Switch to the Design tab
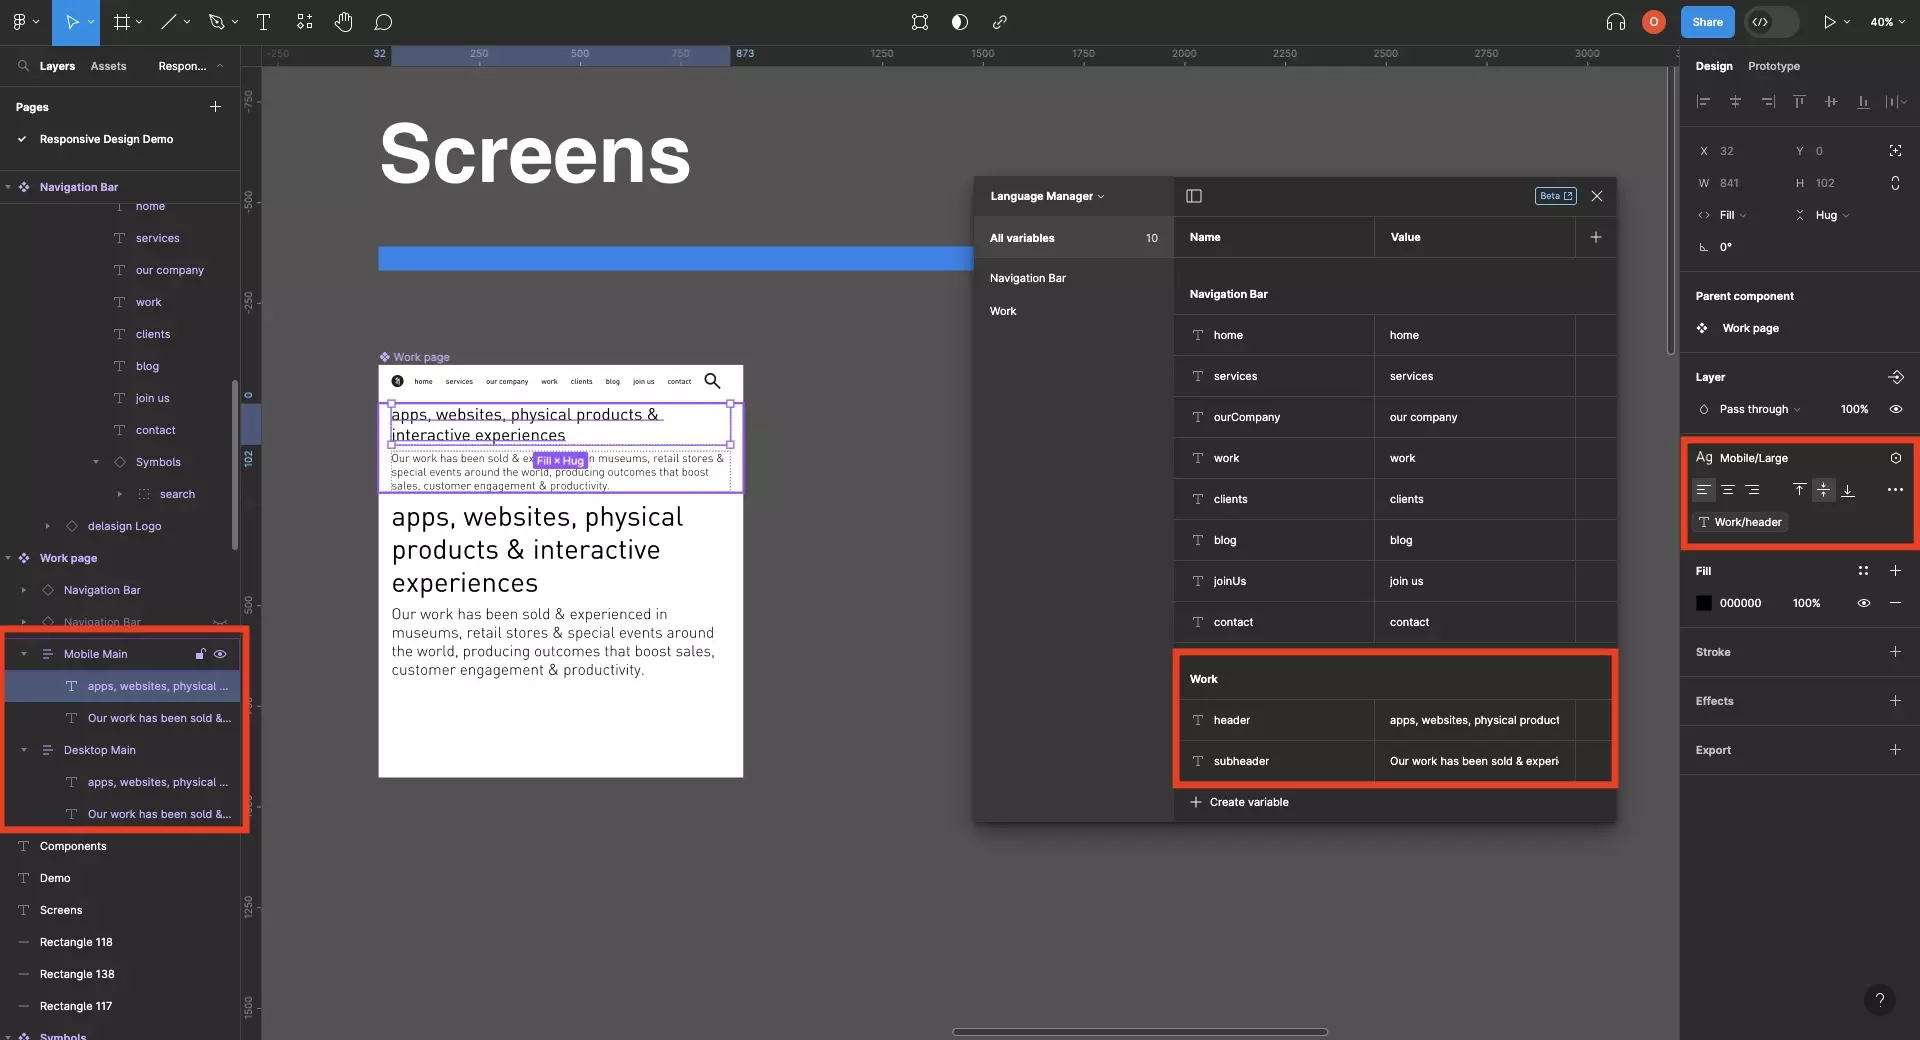Viewport: 1920px width, 1040px height. point(1713,66)
